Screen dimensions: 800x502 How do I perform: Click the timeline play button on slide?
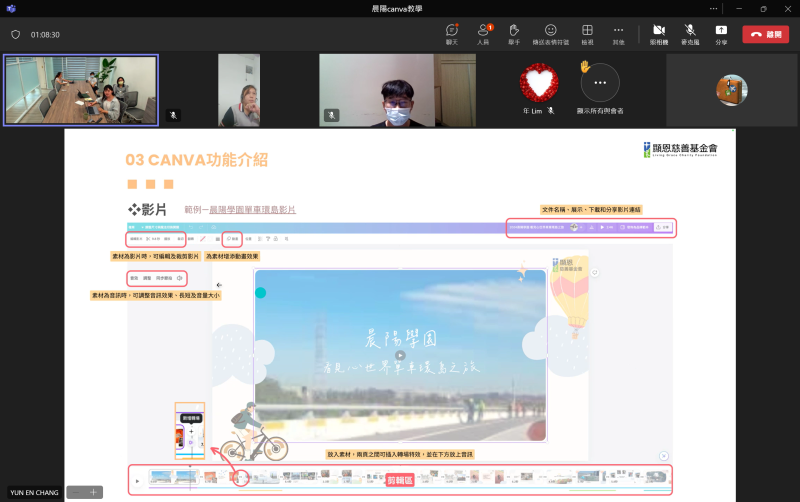coord(137,481)
